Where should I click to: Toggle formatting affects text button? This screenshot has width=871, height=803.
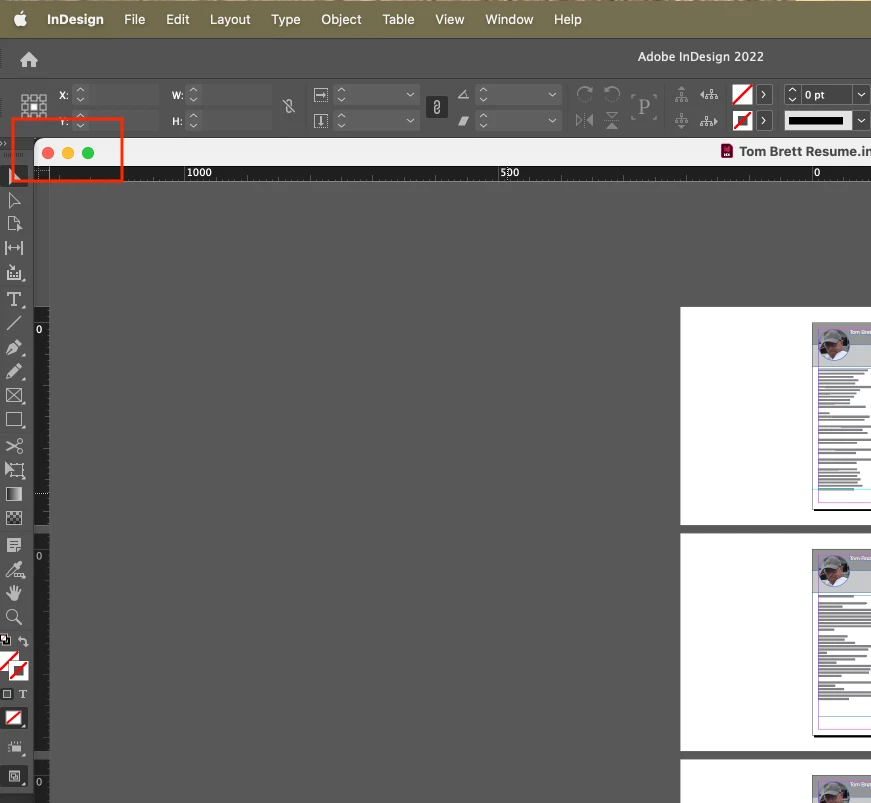(x=23, y=694)
